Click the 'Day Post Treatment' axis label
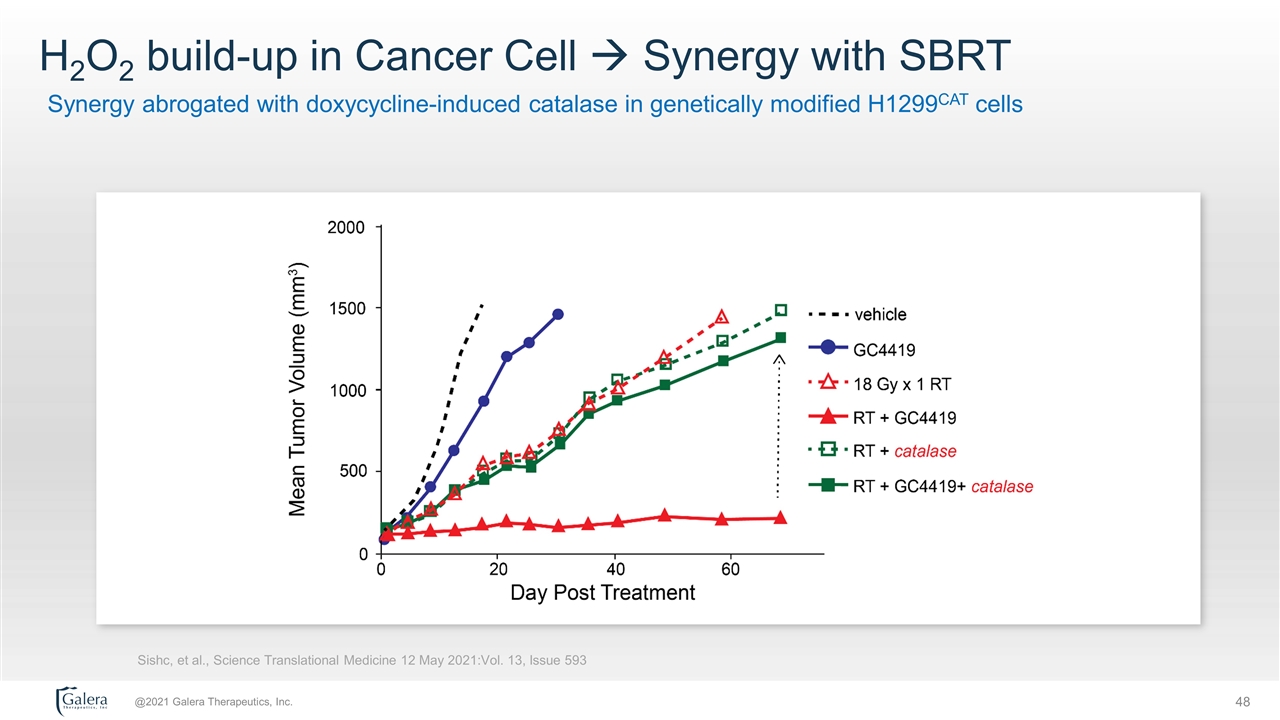 (603, 592)
